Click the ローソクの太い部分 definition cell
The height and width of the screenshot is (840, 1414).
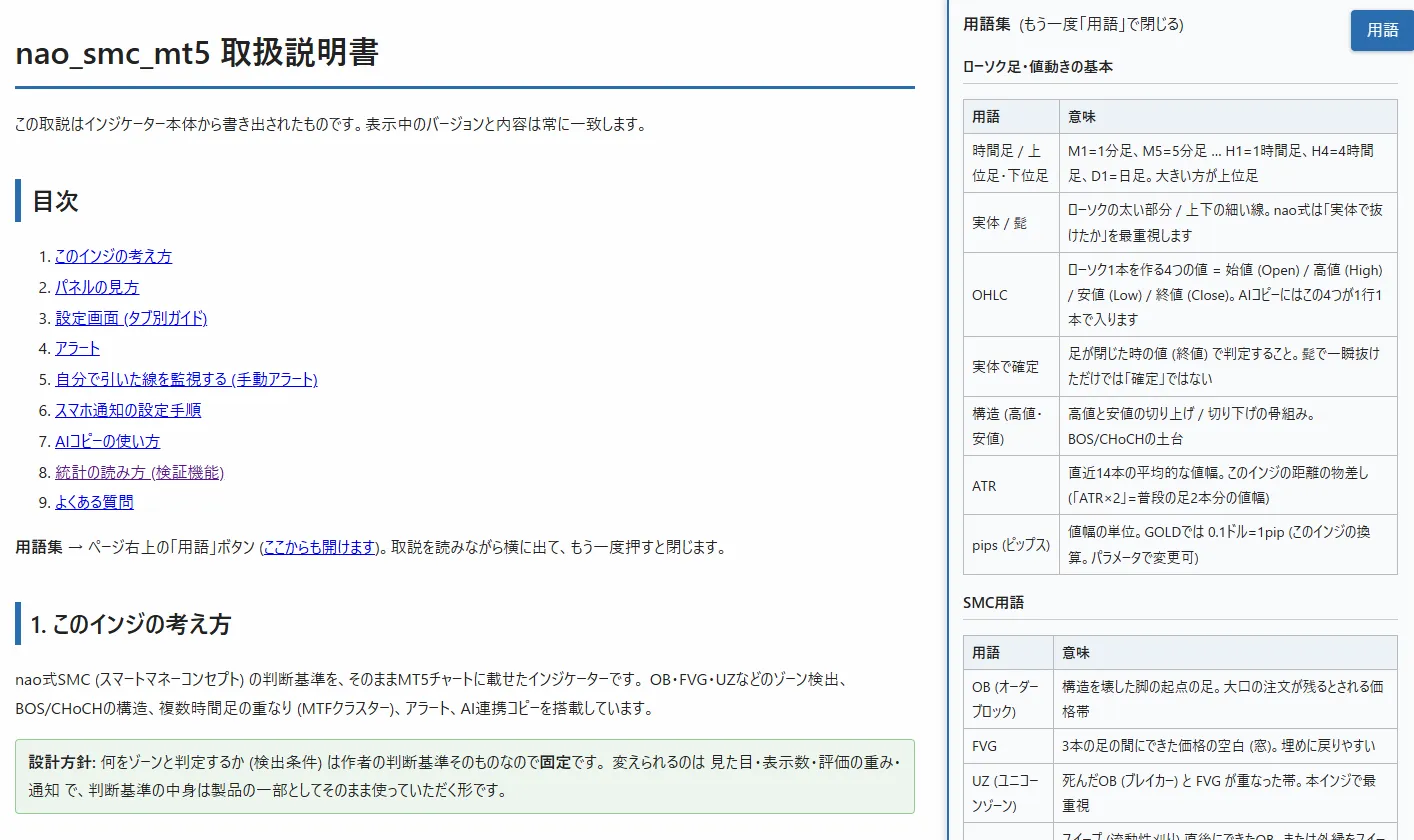tap(1228, 223)
